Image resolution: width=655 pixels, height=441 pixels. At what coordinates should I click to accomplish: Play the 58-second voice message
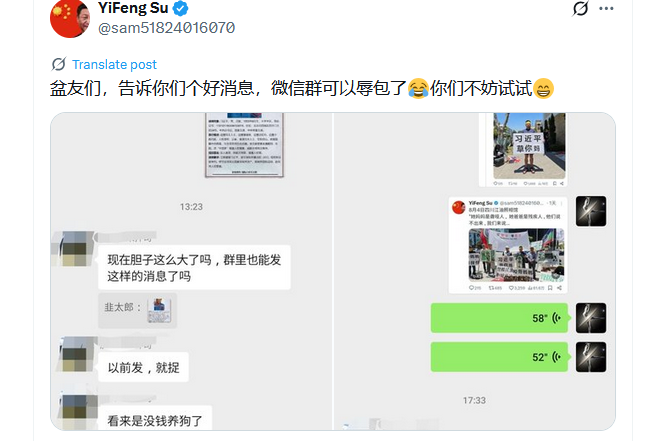click(499, 318)
